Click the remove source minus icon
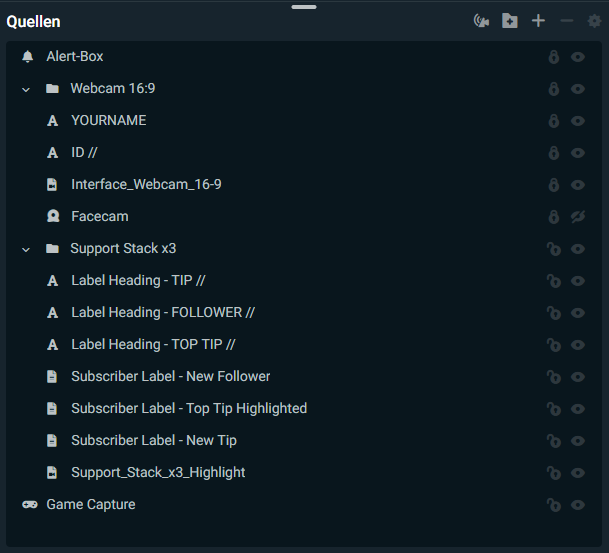 coord(566,21)
